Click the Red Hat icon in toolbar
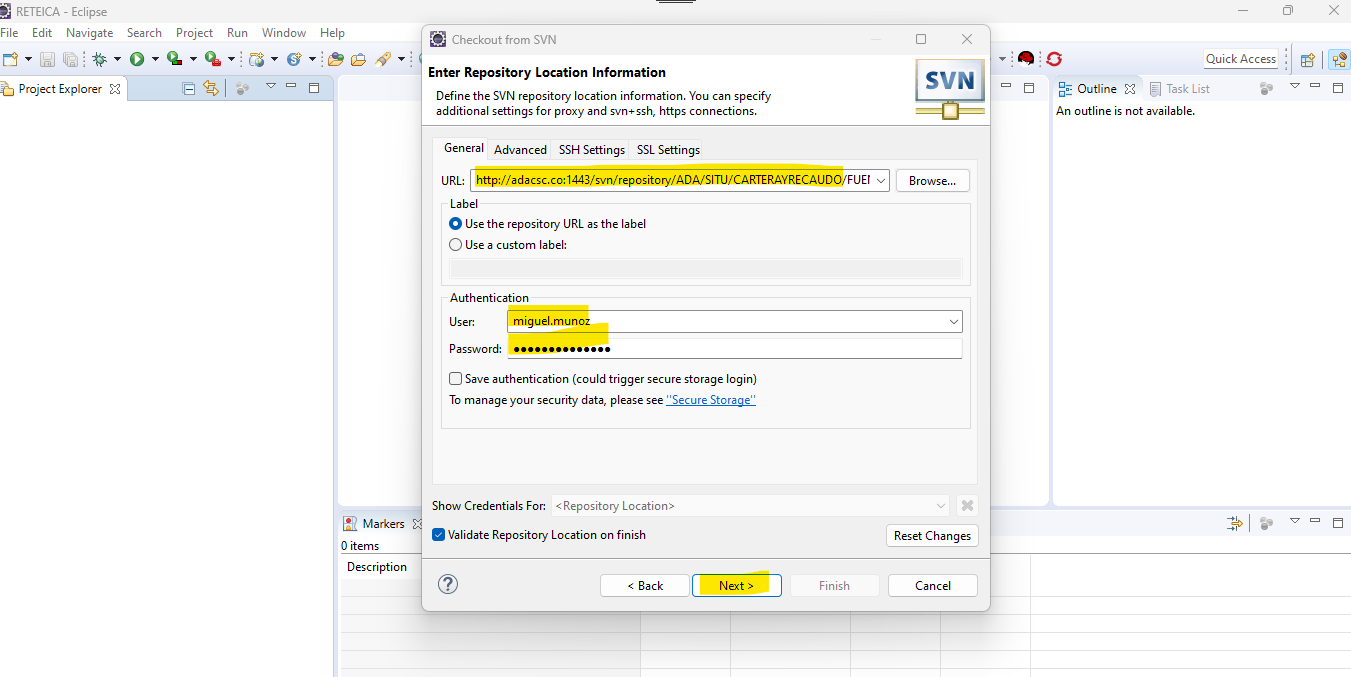The width and height of the screenshot is (1351, 677). click(x=1026, y=59)
